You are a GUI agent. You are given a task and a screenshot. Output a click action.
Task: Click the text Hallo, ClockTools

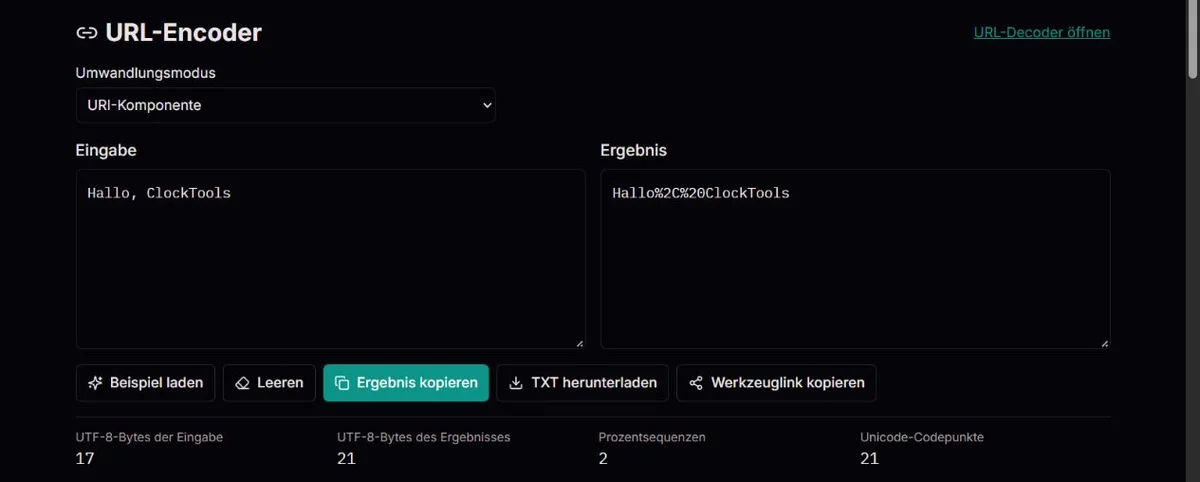[159, 193]
